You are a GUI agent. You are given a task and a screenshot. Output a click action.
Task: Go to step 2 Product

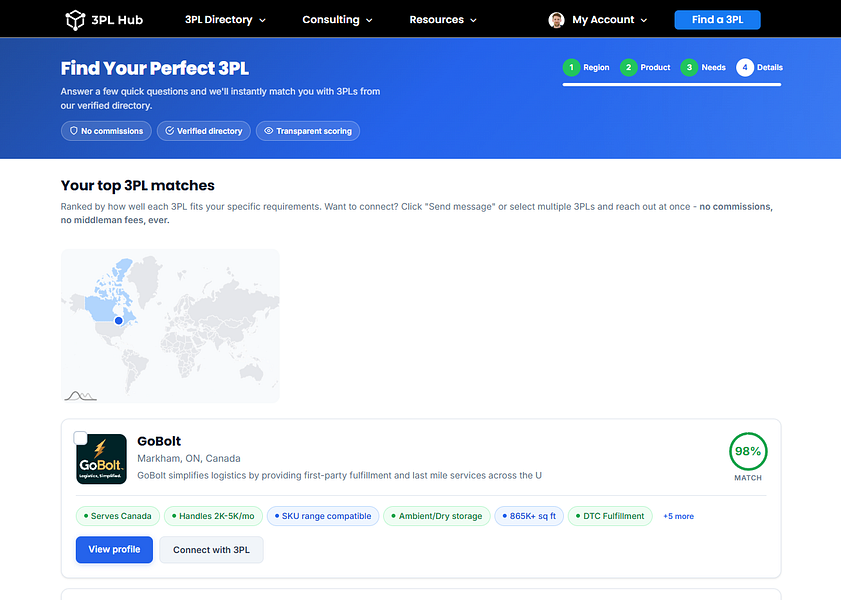click(x=645, y=68)
